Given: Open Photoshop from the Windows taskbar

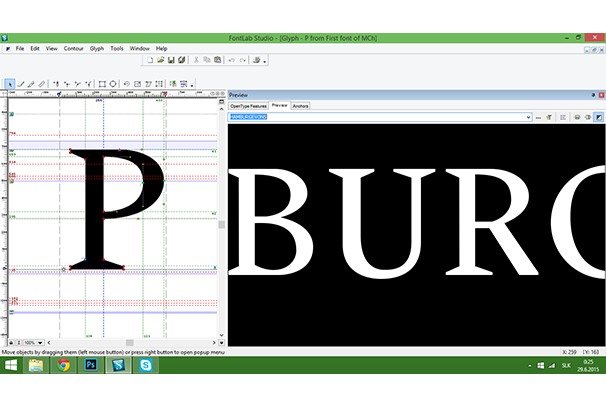Looking at the screenshot, I should pos(91,367).
